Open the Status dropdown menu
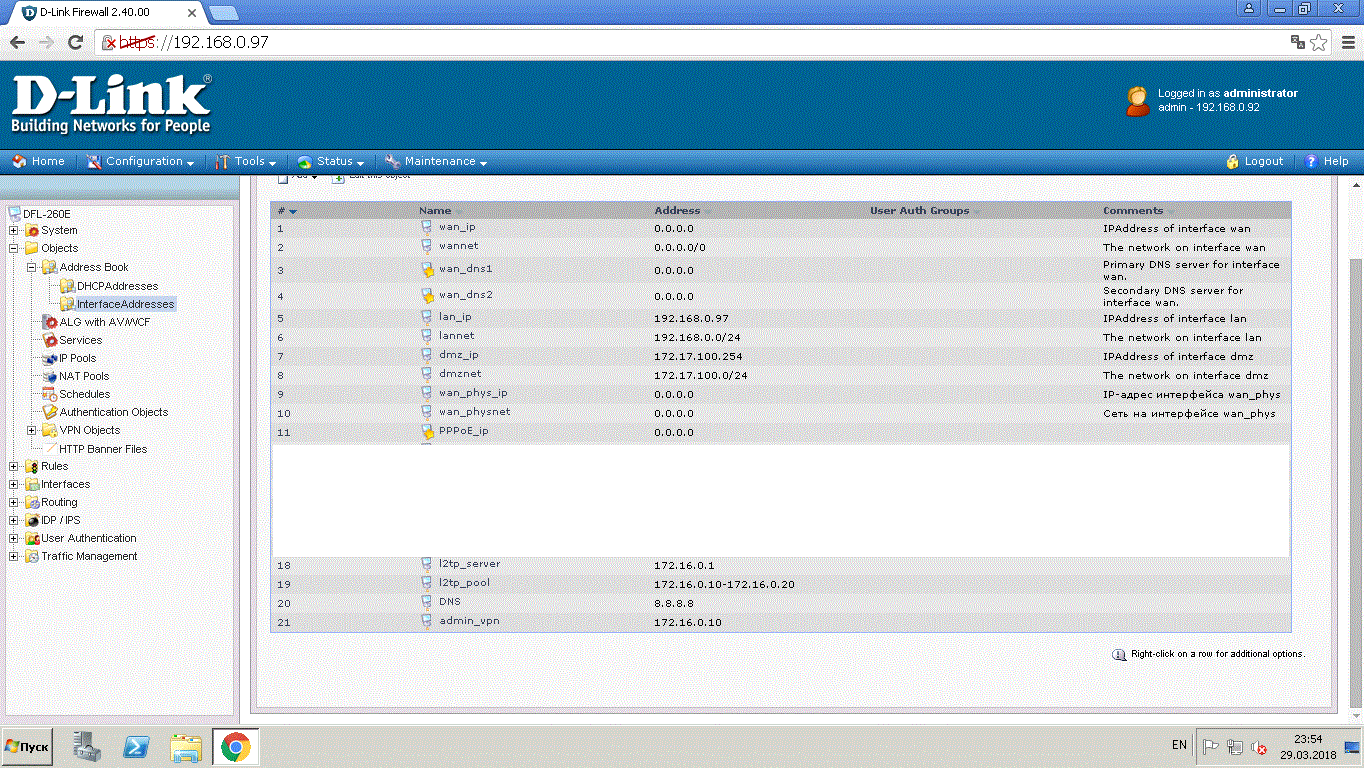The width and height of the screenshot is (1364, 768). click(x=331, y=161)
